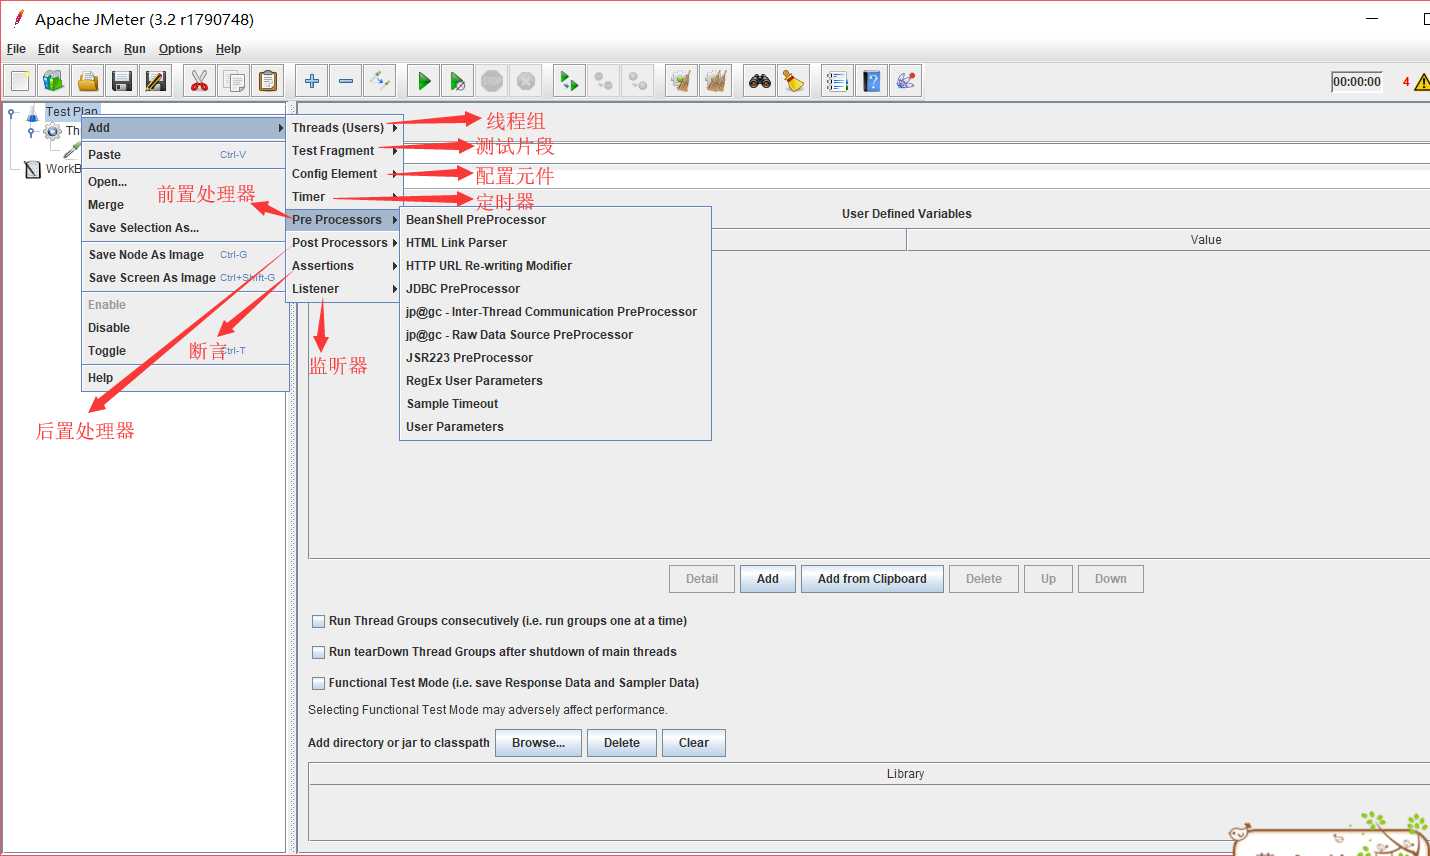
Task: Select JDBC PreProcessor
Action: tap(555, 289)
